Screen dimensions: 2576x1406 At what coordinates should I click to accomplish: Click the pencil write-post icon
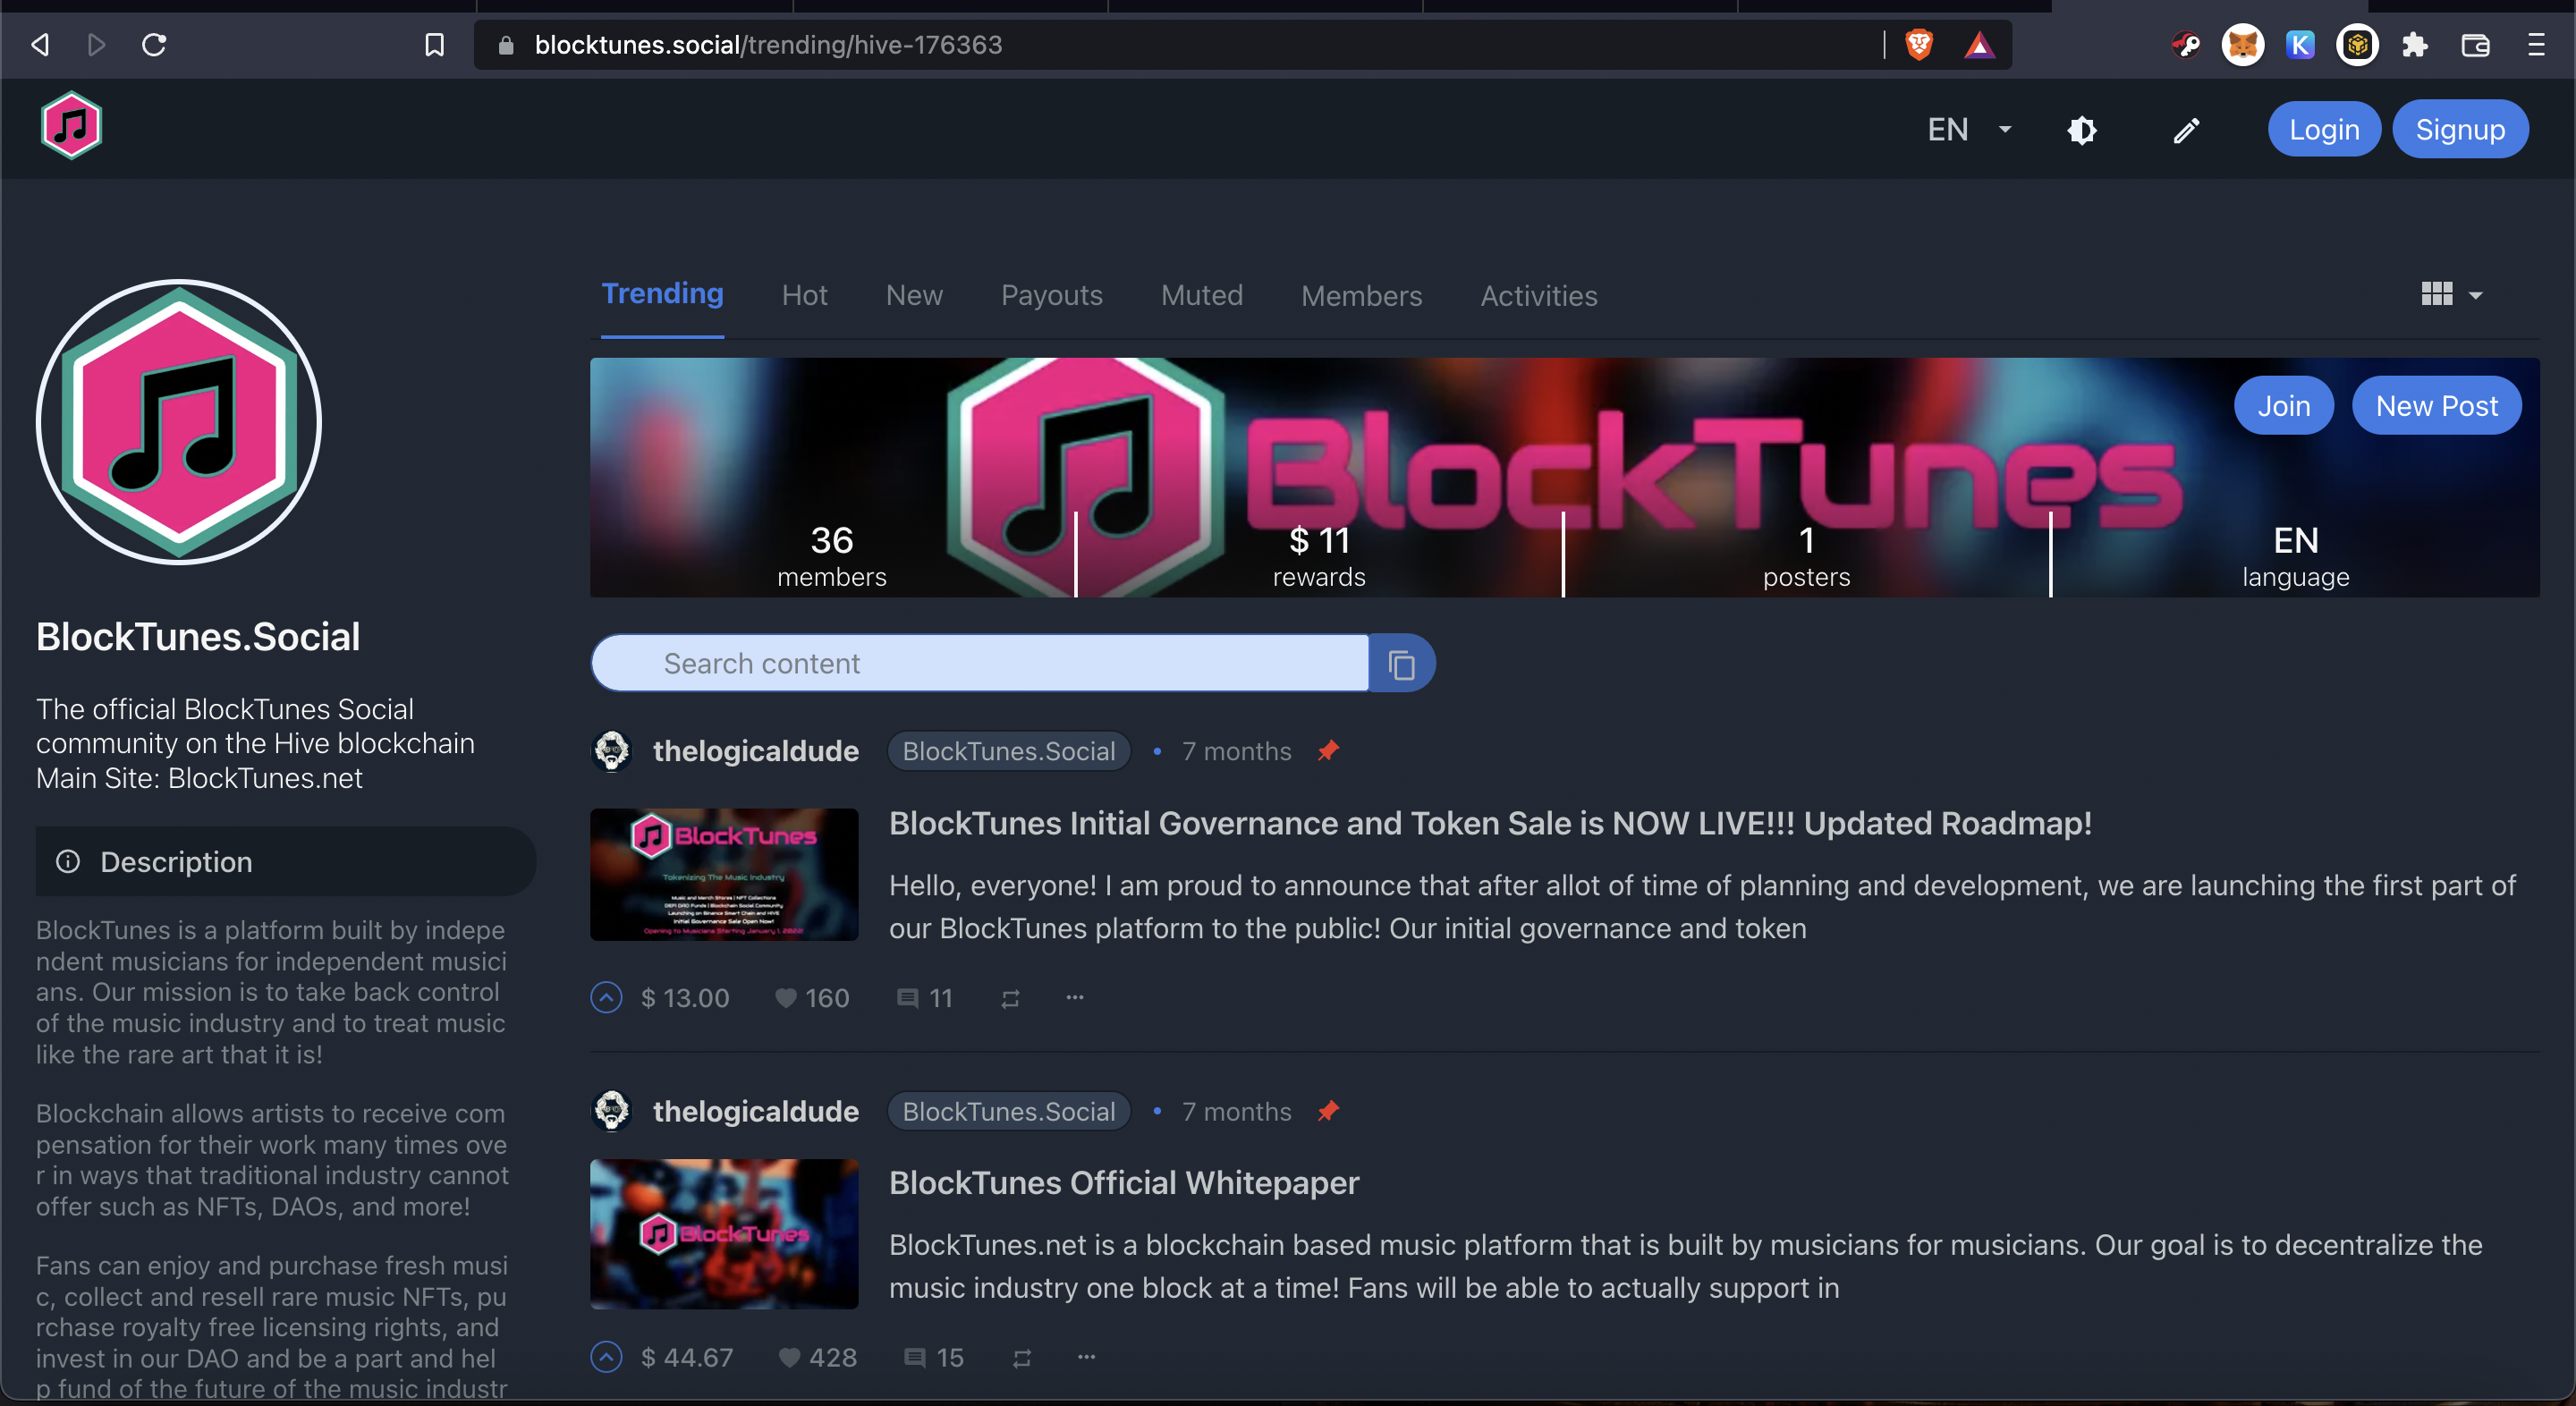[2186, 130]
